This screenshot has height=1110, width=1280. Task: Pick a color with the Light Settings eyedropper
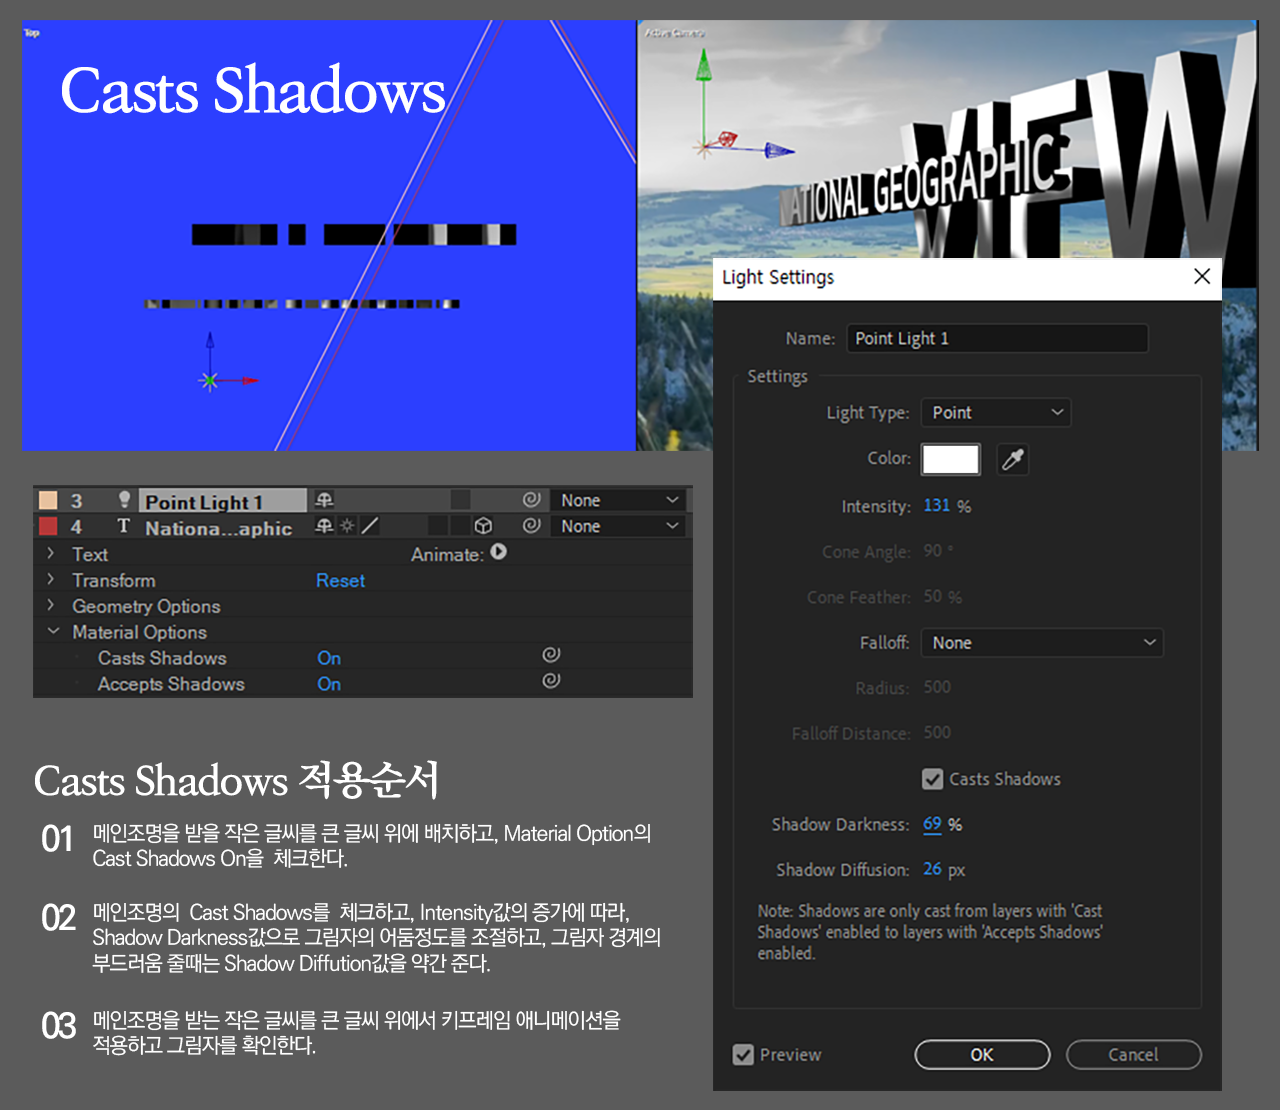point(1013,459)
